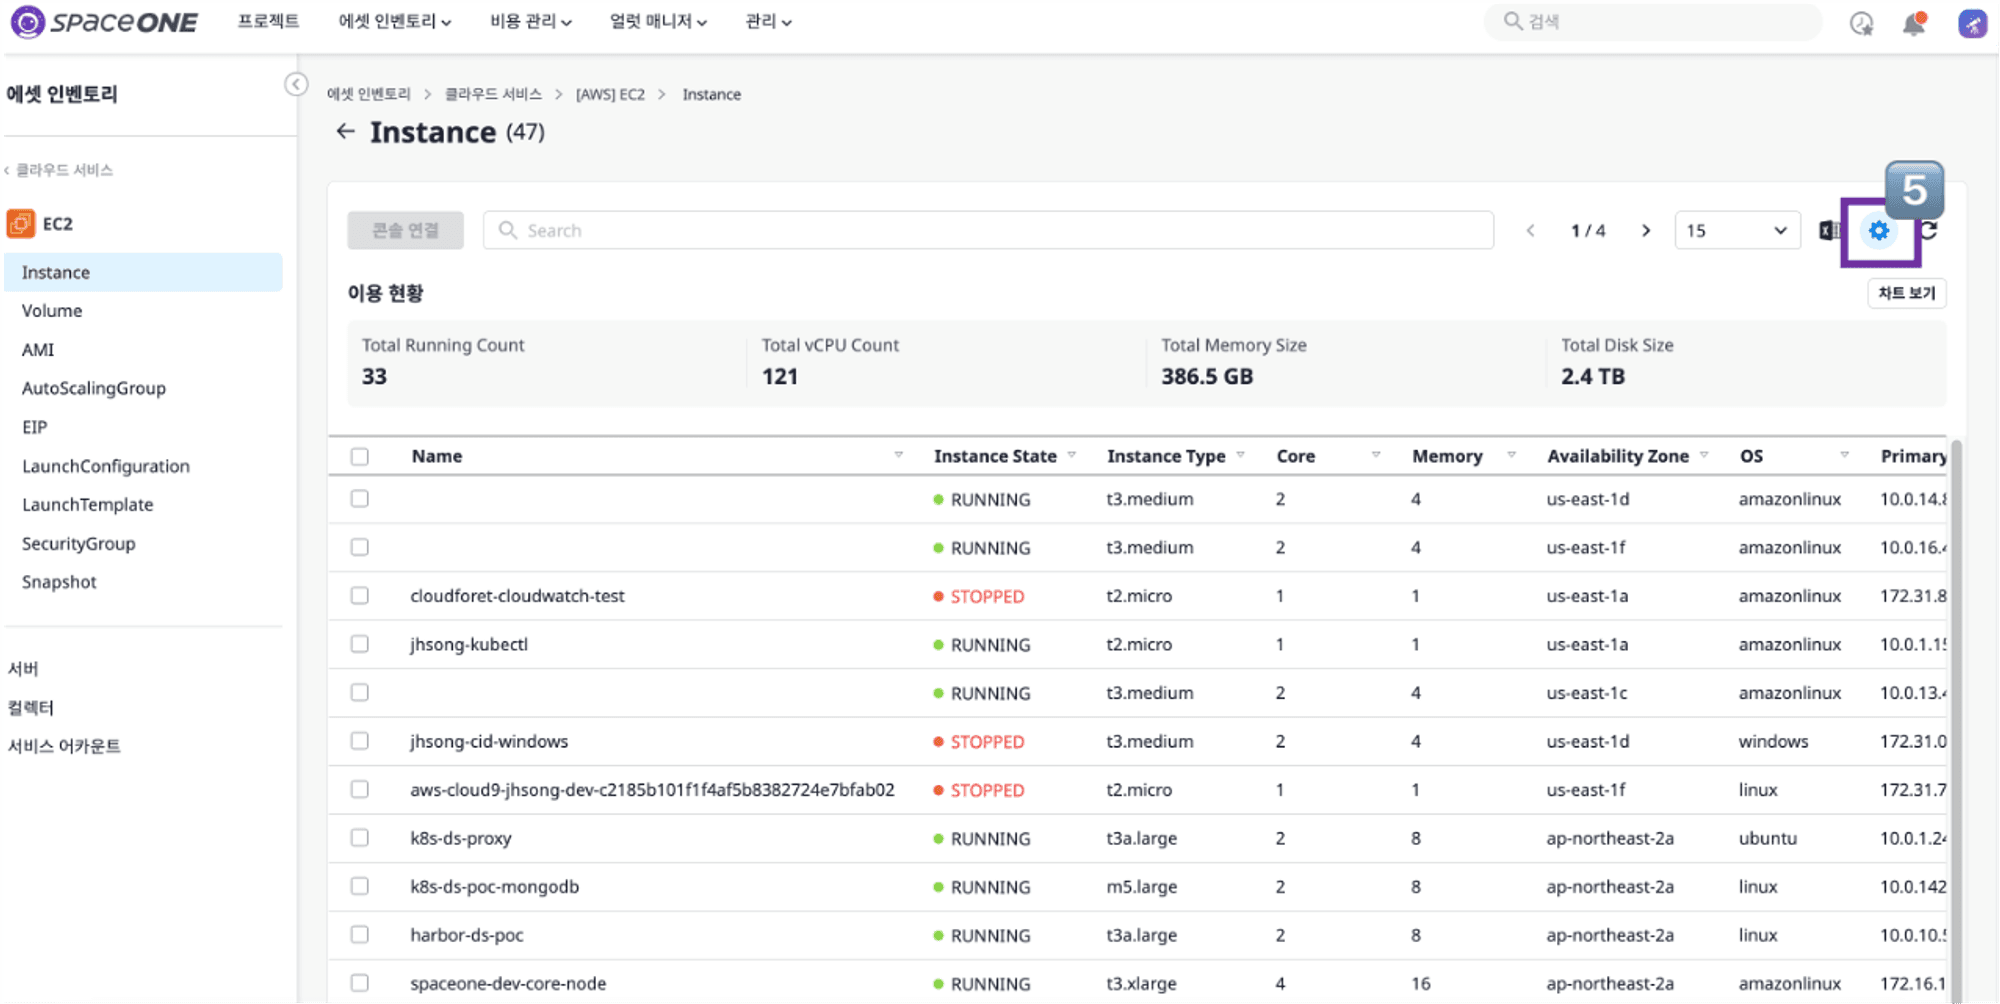
Task: Refresh the instance table
Action: (x=1930, y=231)
